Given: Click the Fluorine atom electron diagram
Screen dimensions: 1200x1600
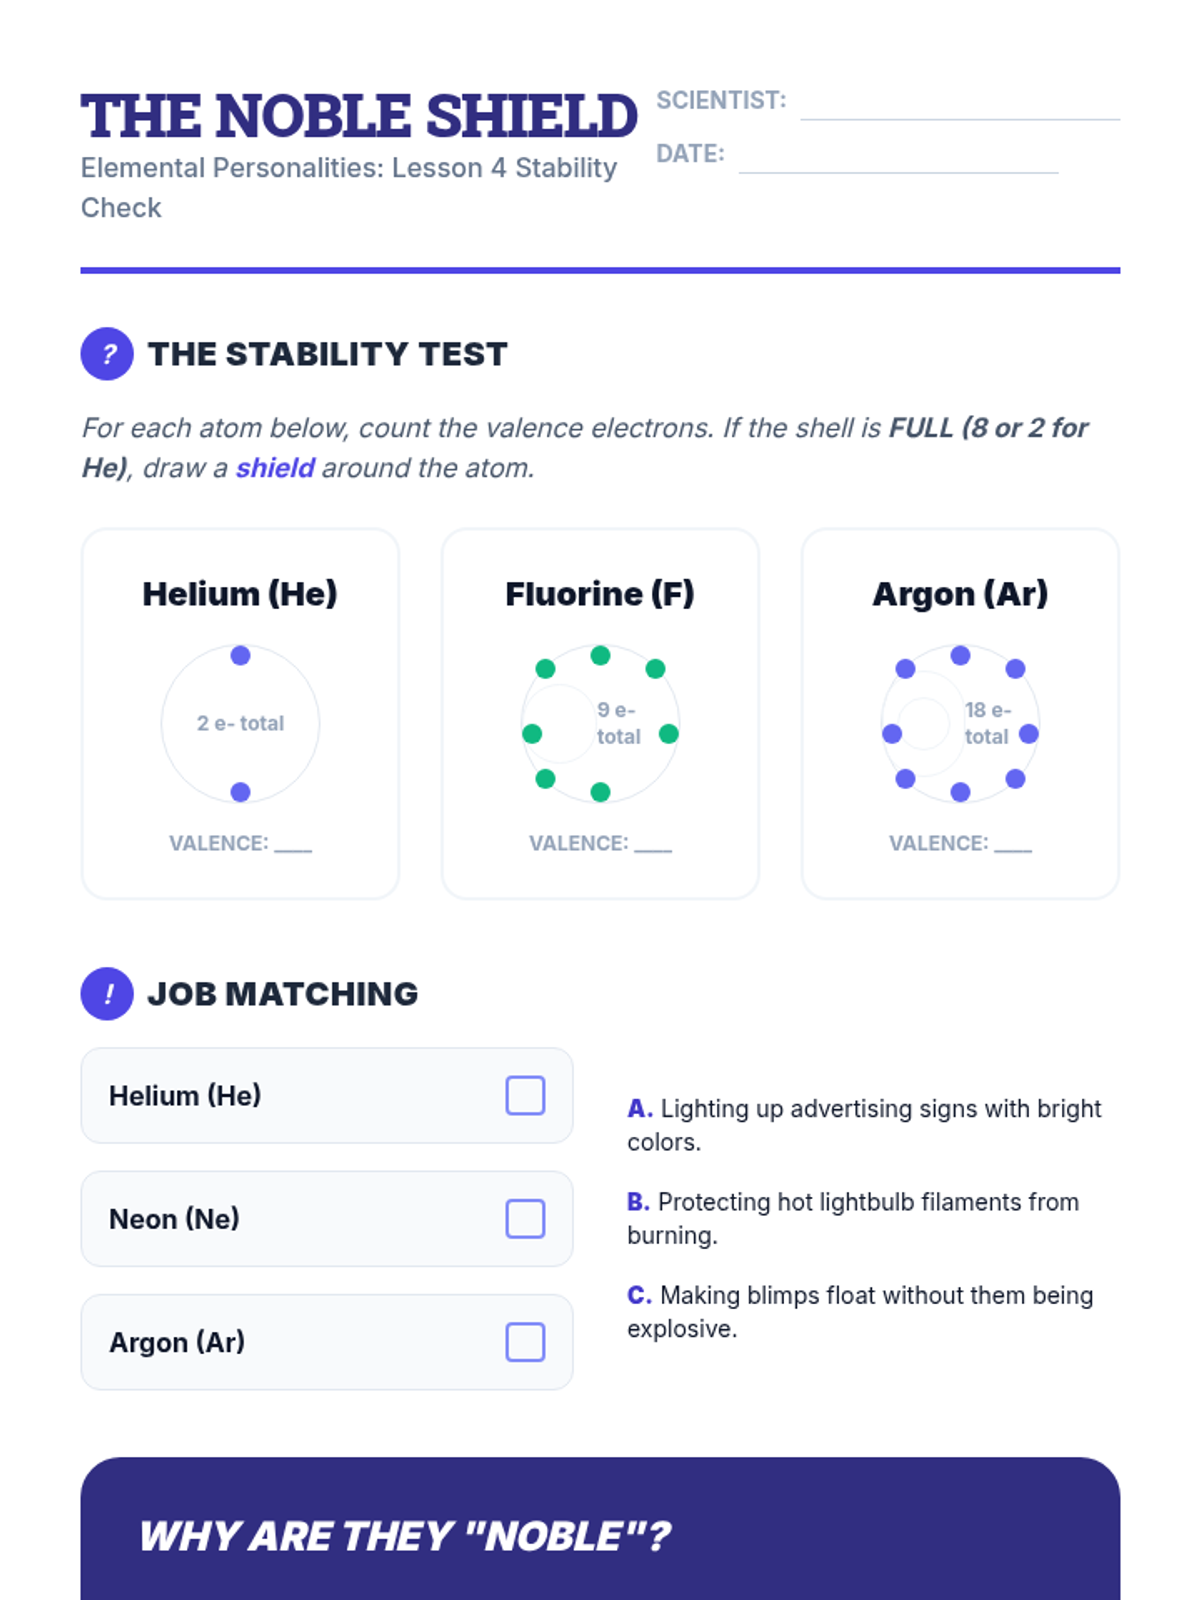Looking at the screenshot, I should (x=600, y=723).
